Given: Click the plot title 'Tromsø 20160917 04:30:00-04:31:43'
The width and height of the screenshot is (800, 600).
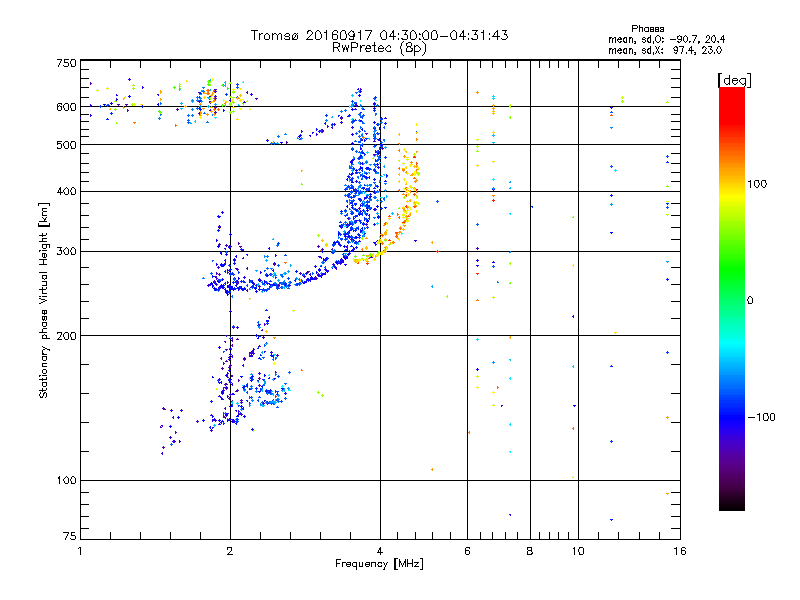Looking at the screenshot, I should tap(379, 35).
